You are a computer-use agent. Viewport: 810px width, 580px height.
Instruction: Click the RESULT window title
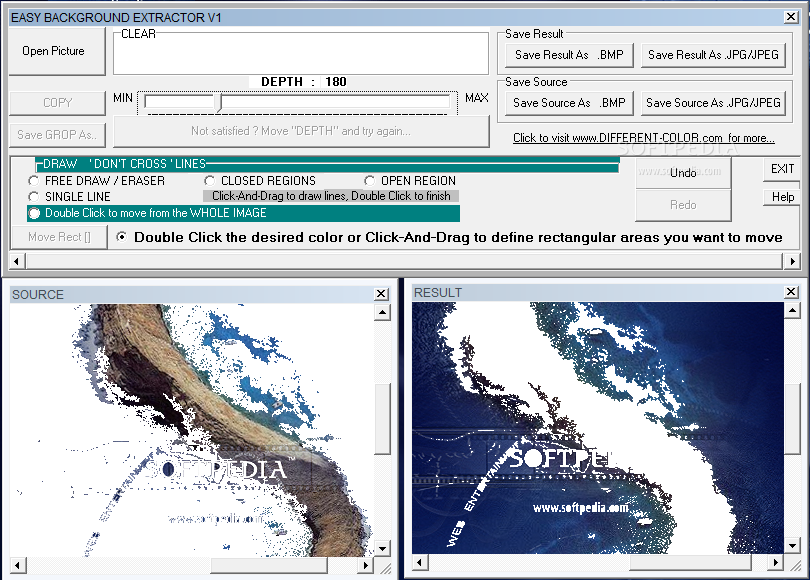tap(438, 292)
